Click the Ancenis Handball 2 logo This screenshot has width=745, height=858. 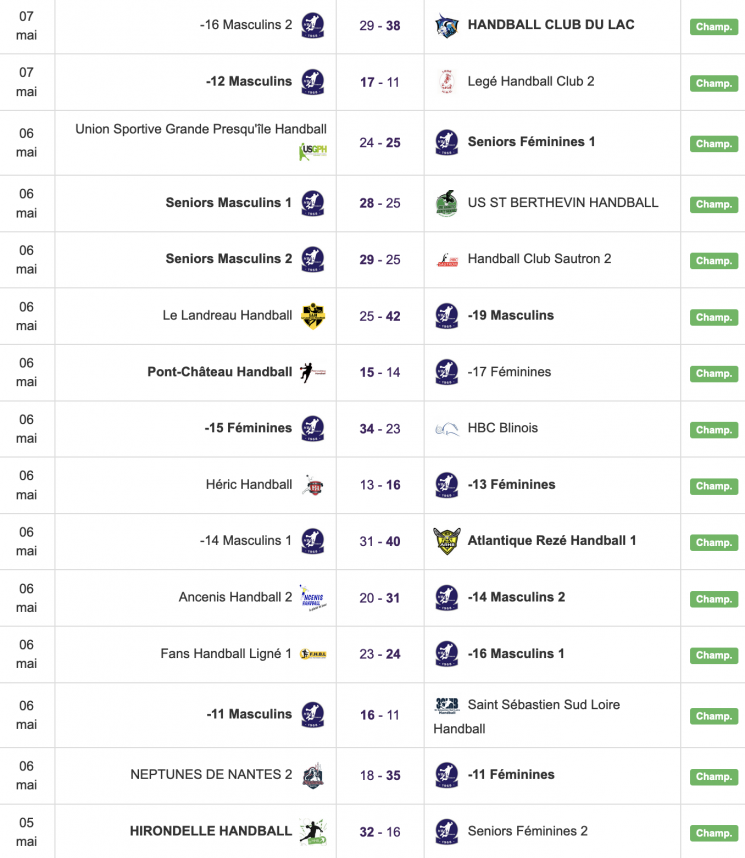[312, 598]
